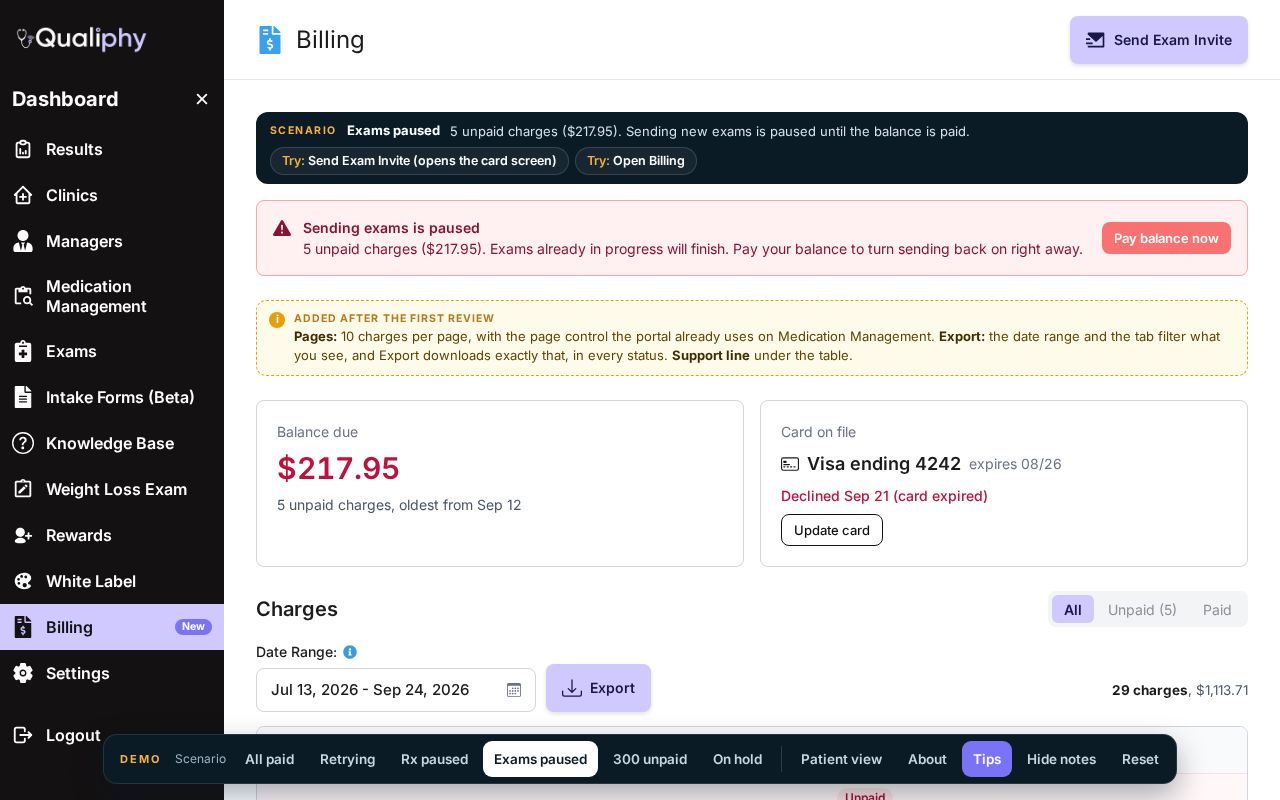The width and height of the screenshot is (1280, 800).
Task: Switch demo scenario to 300 unpaid
Action: [650, 759]
